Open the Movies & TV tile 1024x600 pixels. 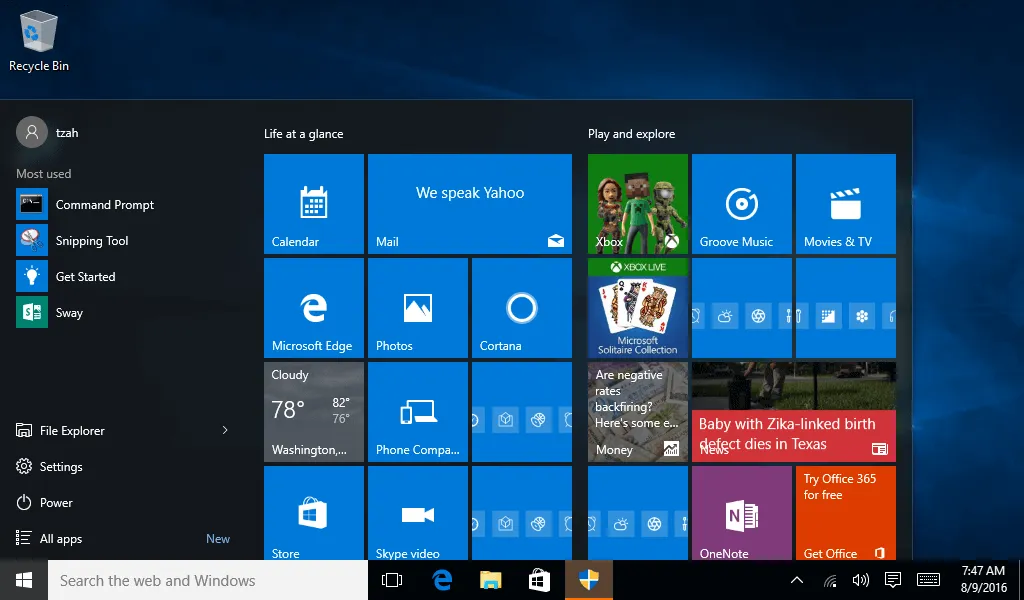click(845, 204)
